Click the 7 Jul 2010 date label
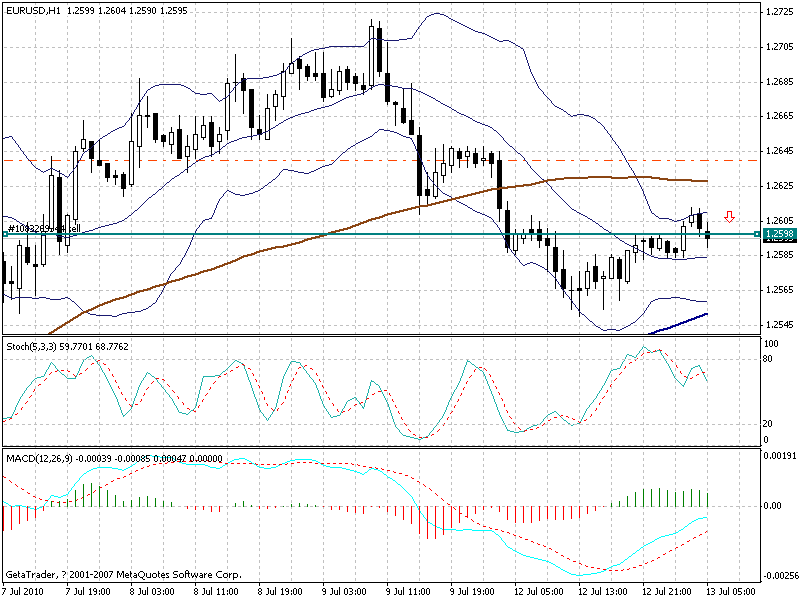This screenshot has width=800, height=600. 24,592
